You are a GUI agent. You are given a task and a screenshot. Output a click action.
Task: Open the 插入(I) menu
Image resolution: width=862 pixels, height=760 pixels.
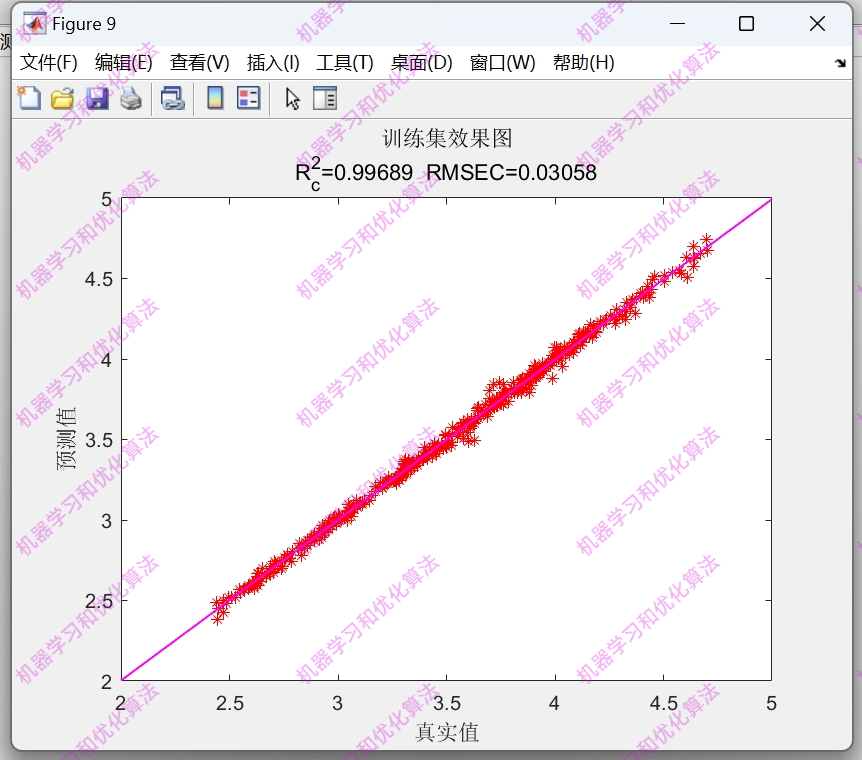[273, 63]
